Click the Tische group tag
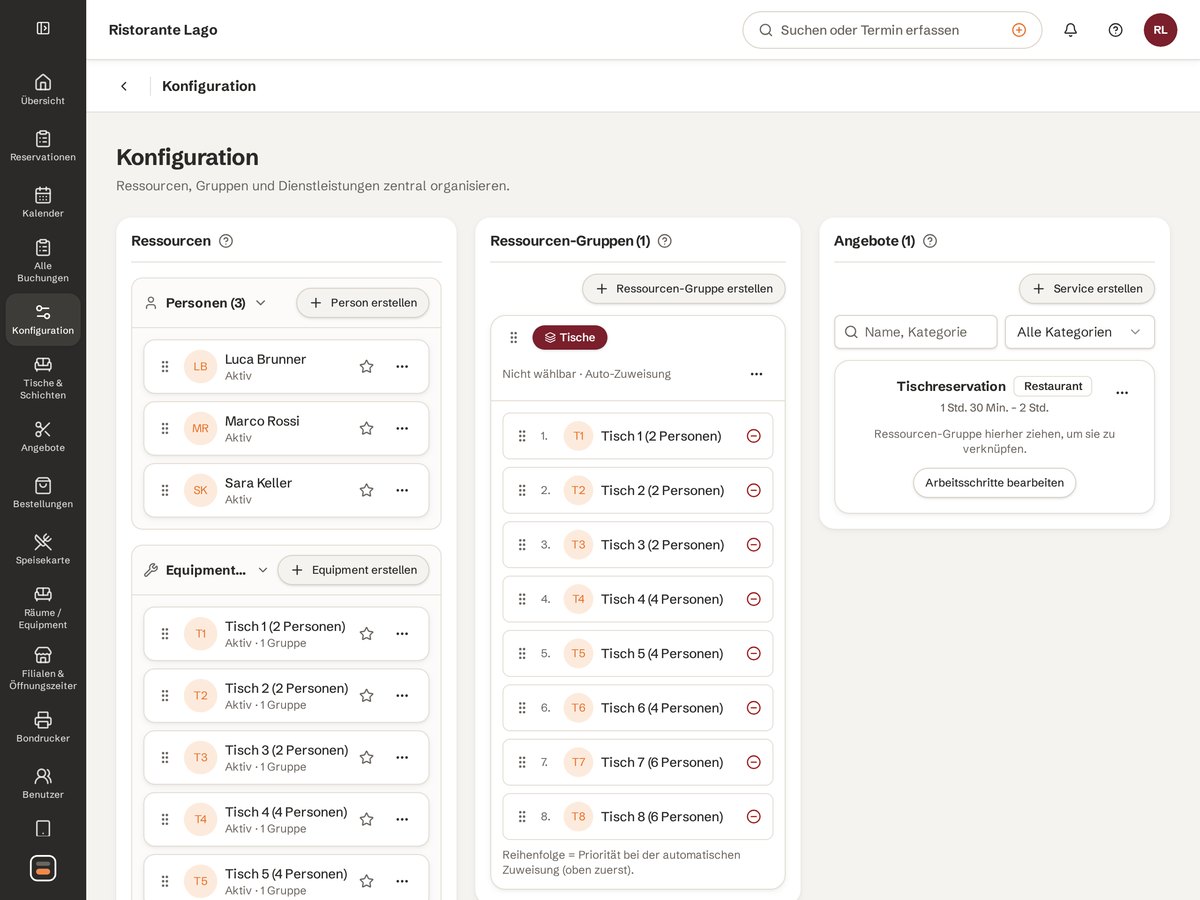 (570, 337)
